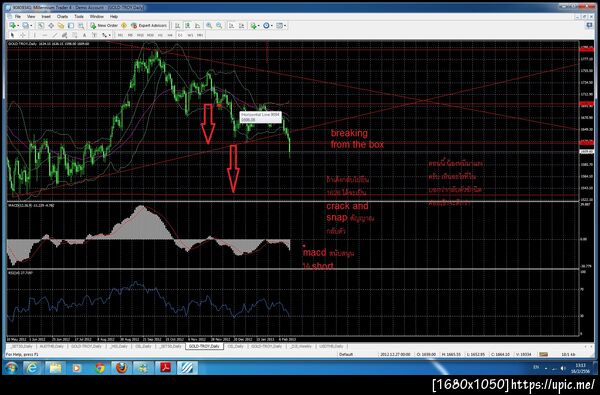Toggle Chart Shift
This screenshot has width=600, height=395.
point(241,26)
